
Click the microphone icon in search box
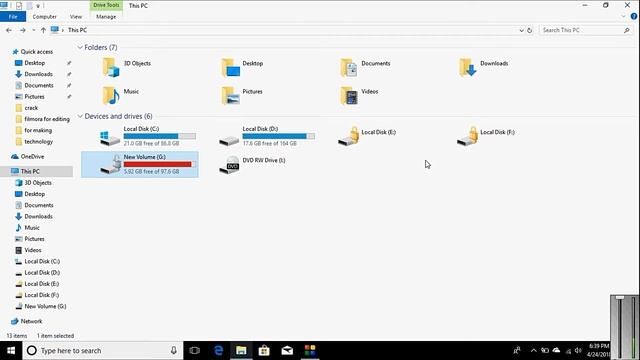[173, 351]
